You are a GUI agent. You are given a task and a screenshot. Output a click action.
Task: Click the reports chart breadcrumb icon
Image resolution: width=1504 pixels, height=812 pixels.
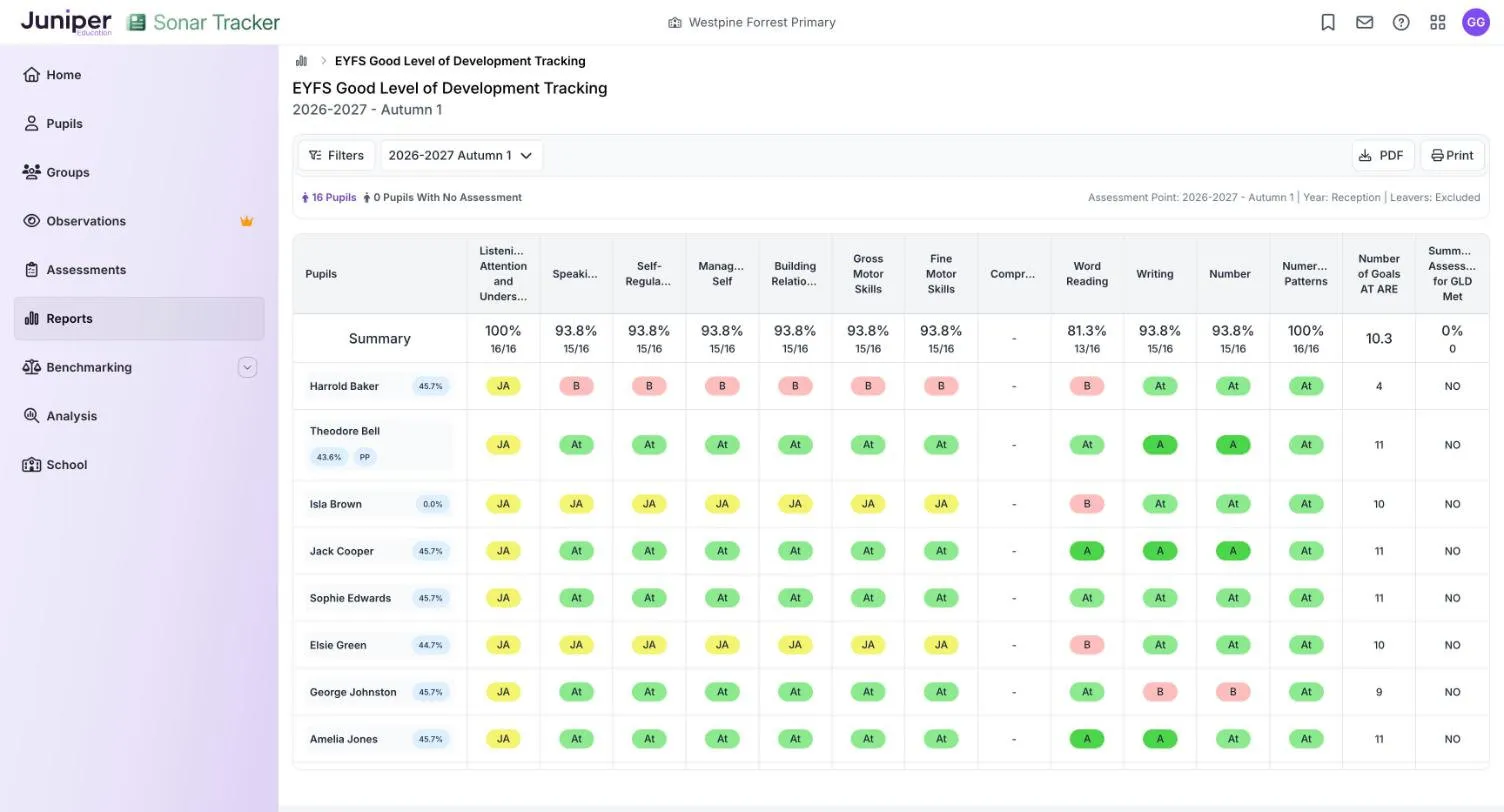[301, 61]
